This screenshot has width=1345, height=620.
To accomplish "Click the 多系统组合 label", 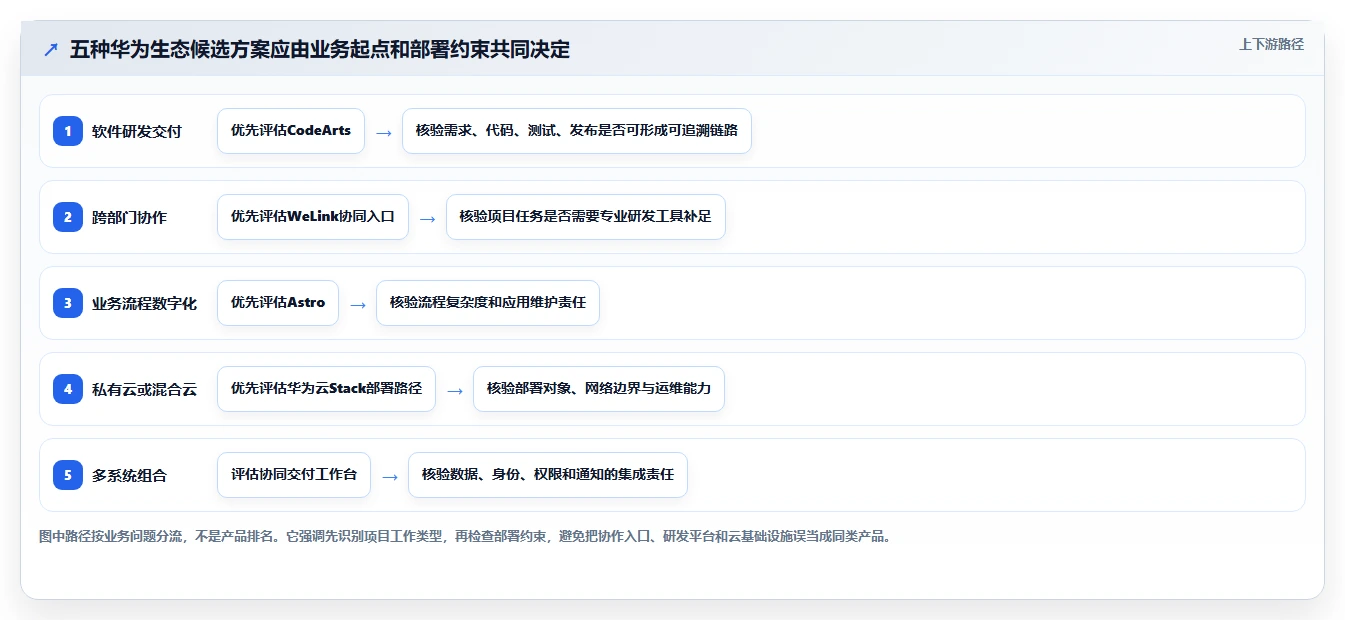I will 129,475.
